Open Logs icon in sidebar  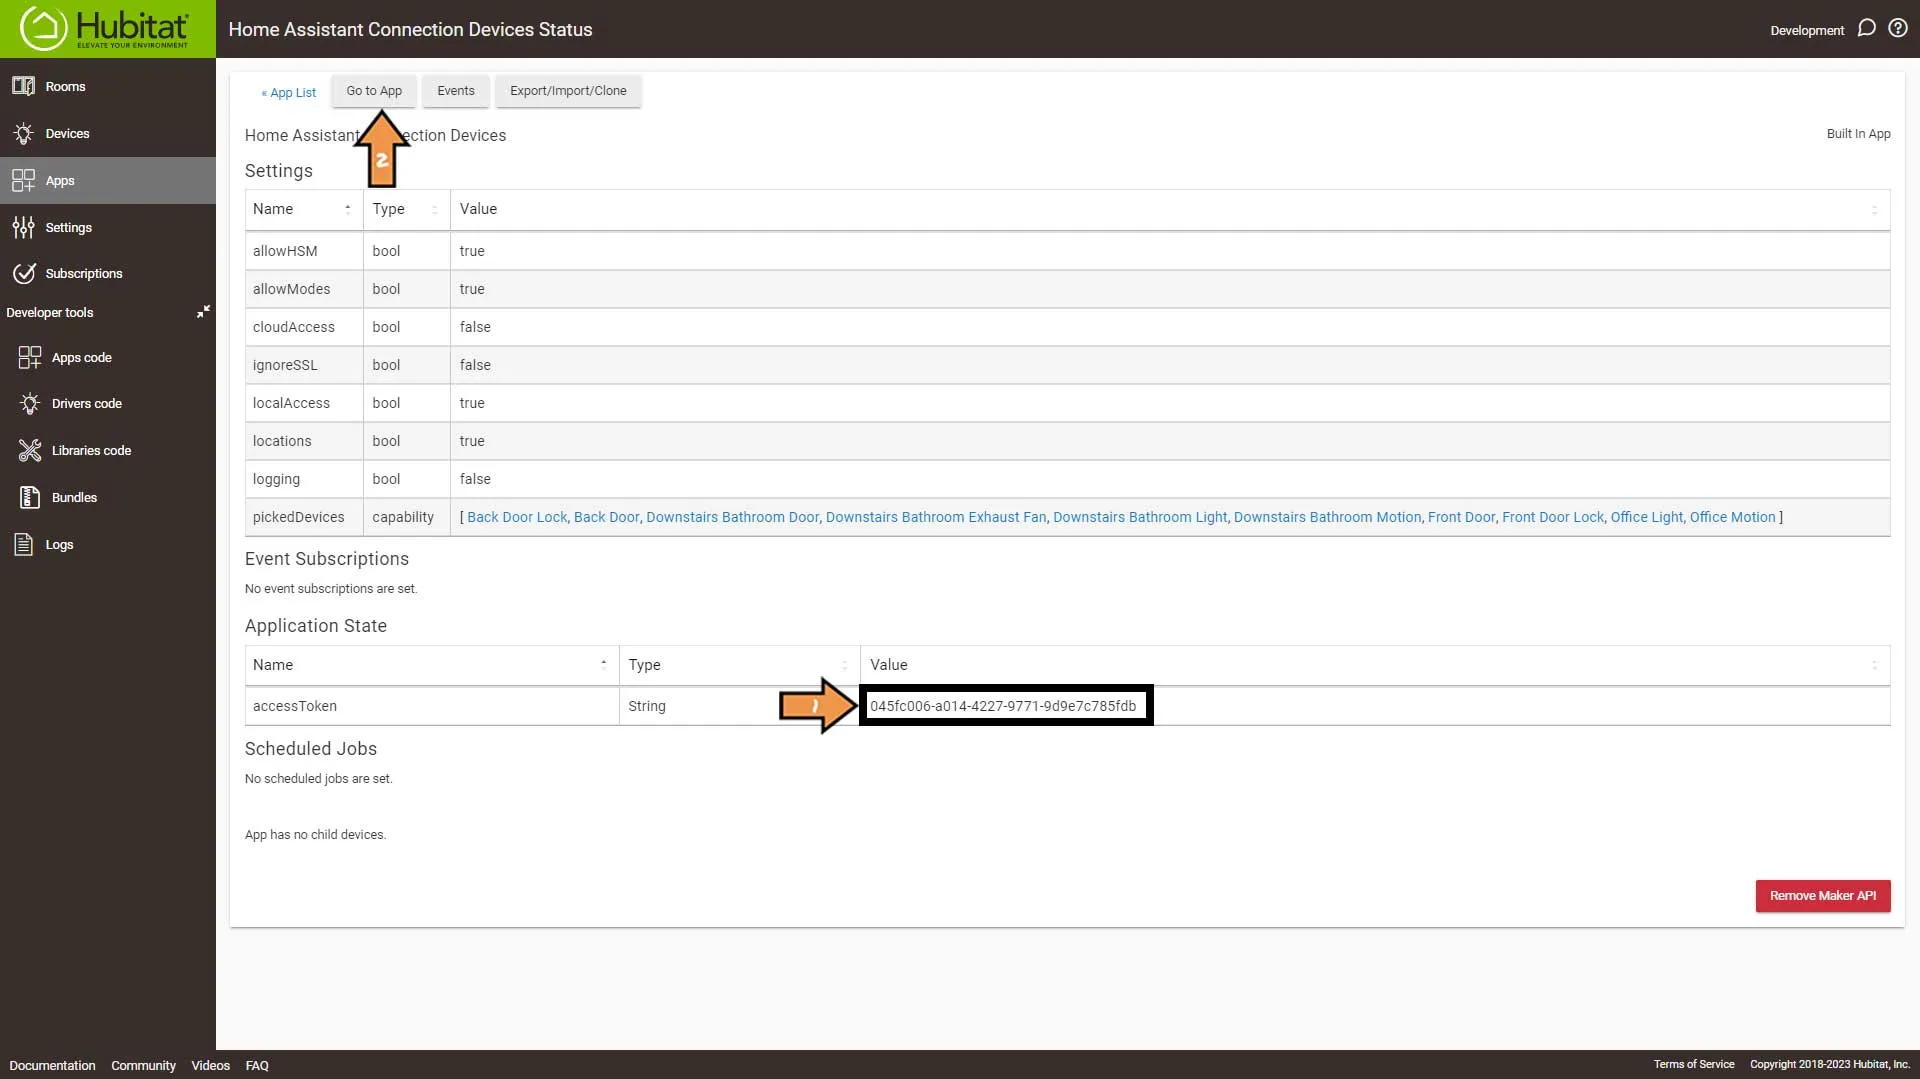coord(23,544)
